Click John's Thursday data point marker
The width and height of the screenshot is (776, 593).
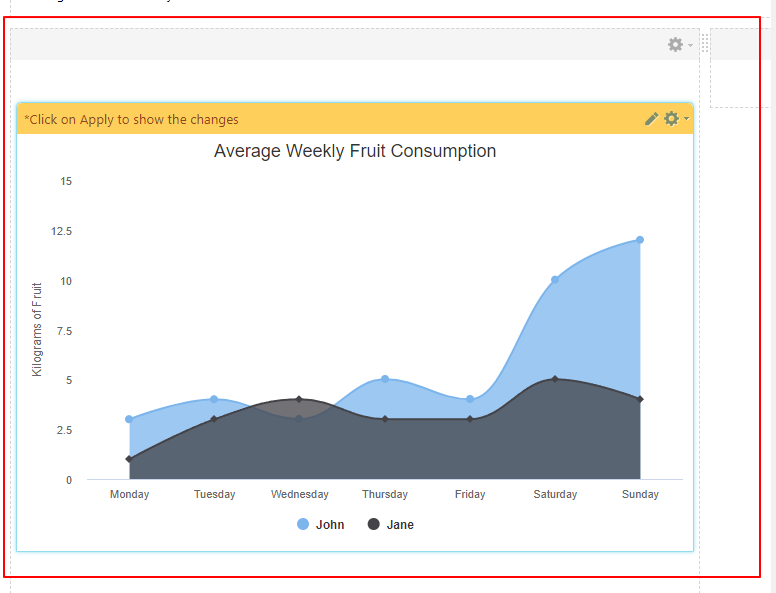[385, 379]
